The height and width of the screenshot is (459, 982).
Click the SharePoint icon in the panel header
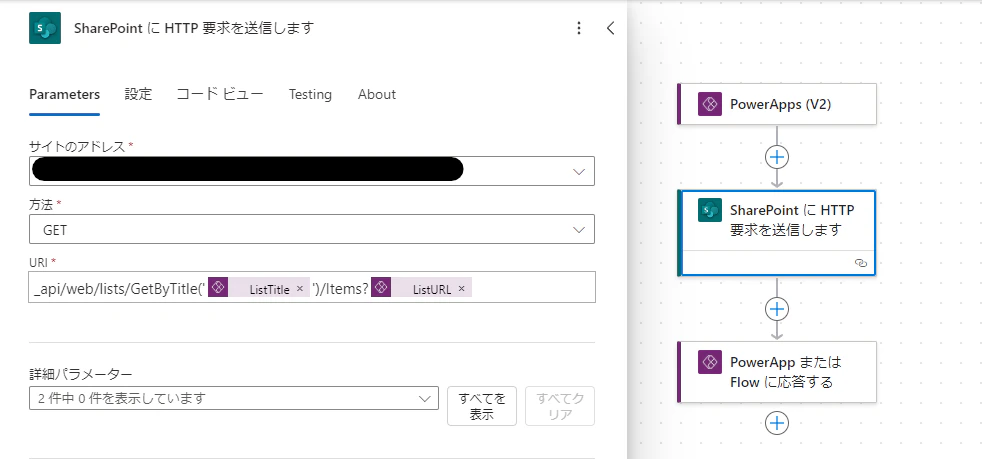44,28
